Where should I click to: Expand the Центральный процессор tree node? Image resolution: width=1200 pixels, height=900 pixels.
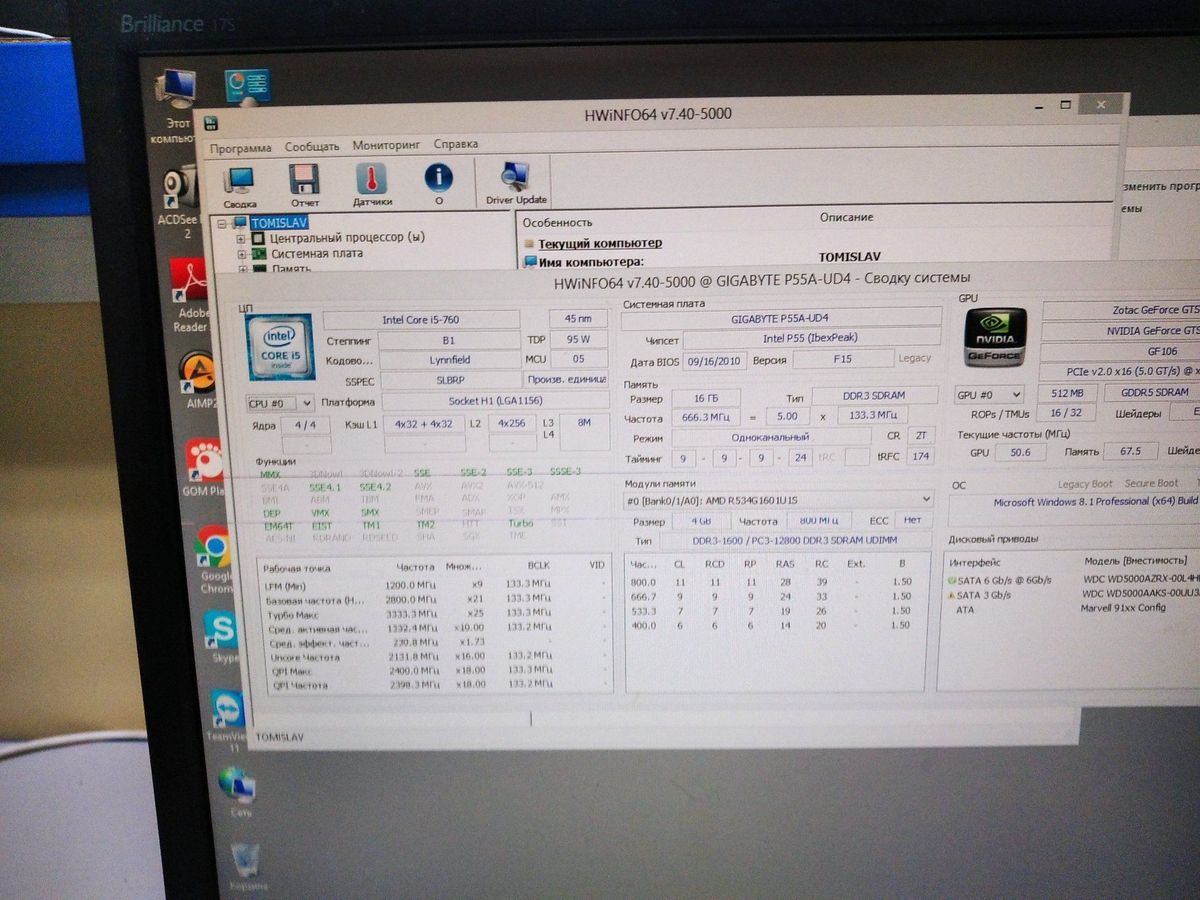point(240,239)
